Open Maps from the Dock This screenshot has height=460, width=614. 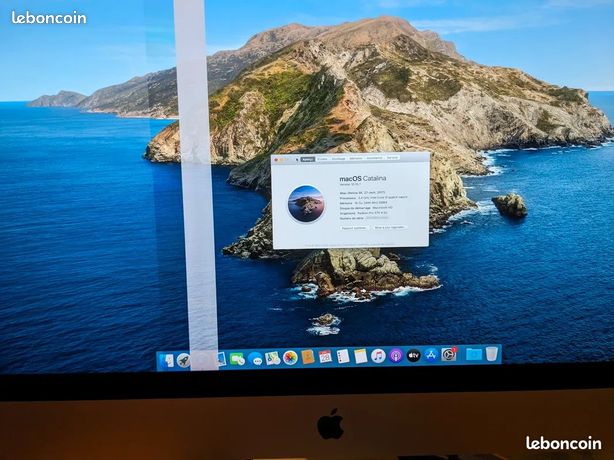[273, 358]
